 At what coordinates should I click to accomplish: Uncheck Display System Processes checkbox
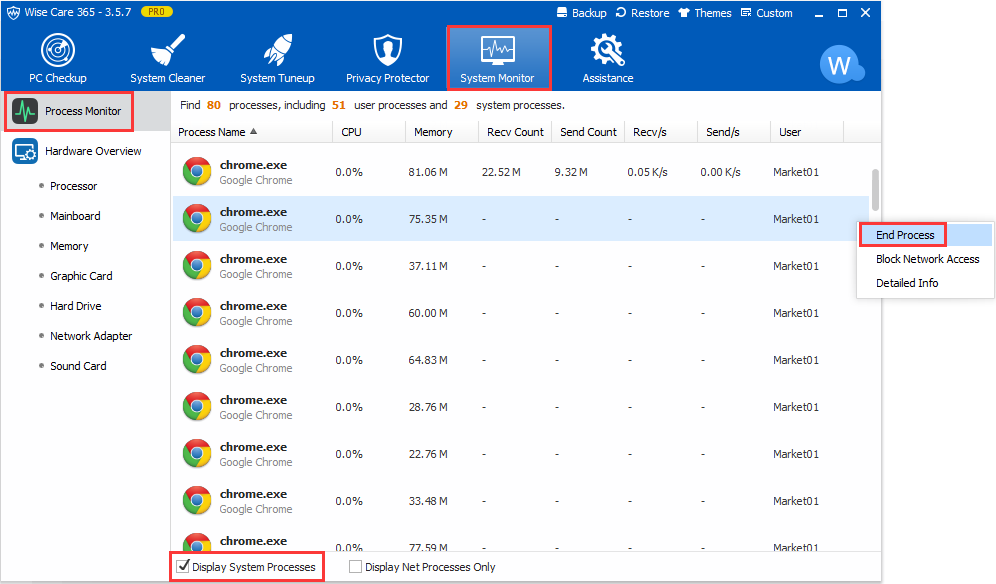pyautogui.click(x=183, y=566)
